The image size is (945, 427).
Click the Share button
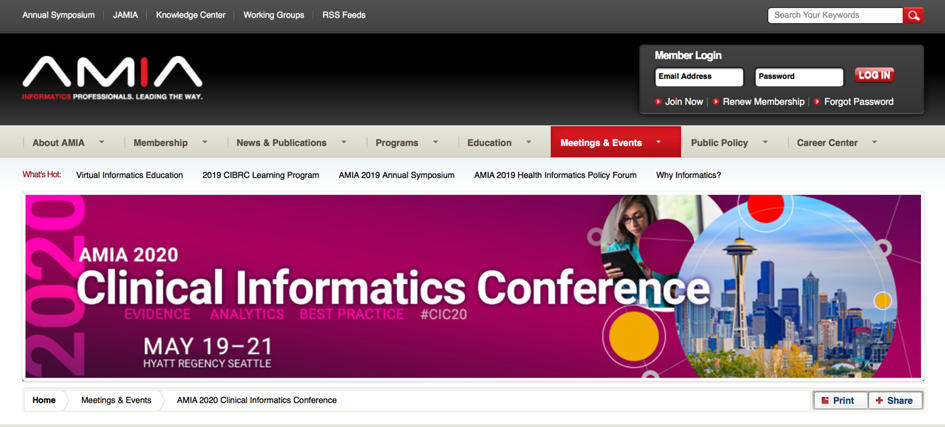pos(895,401)
